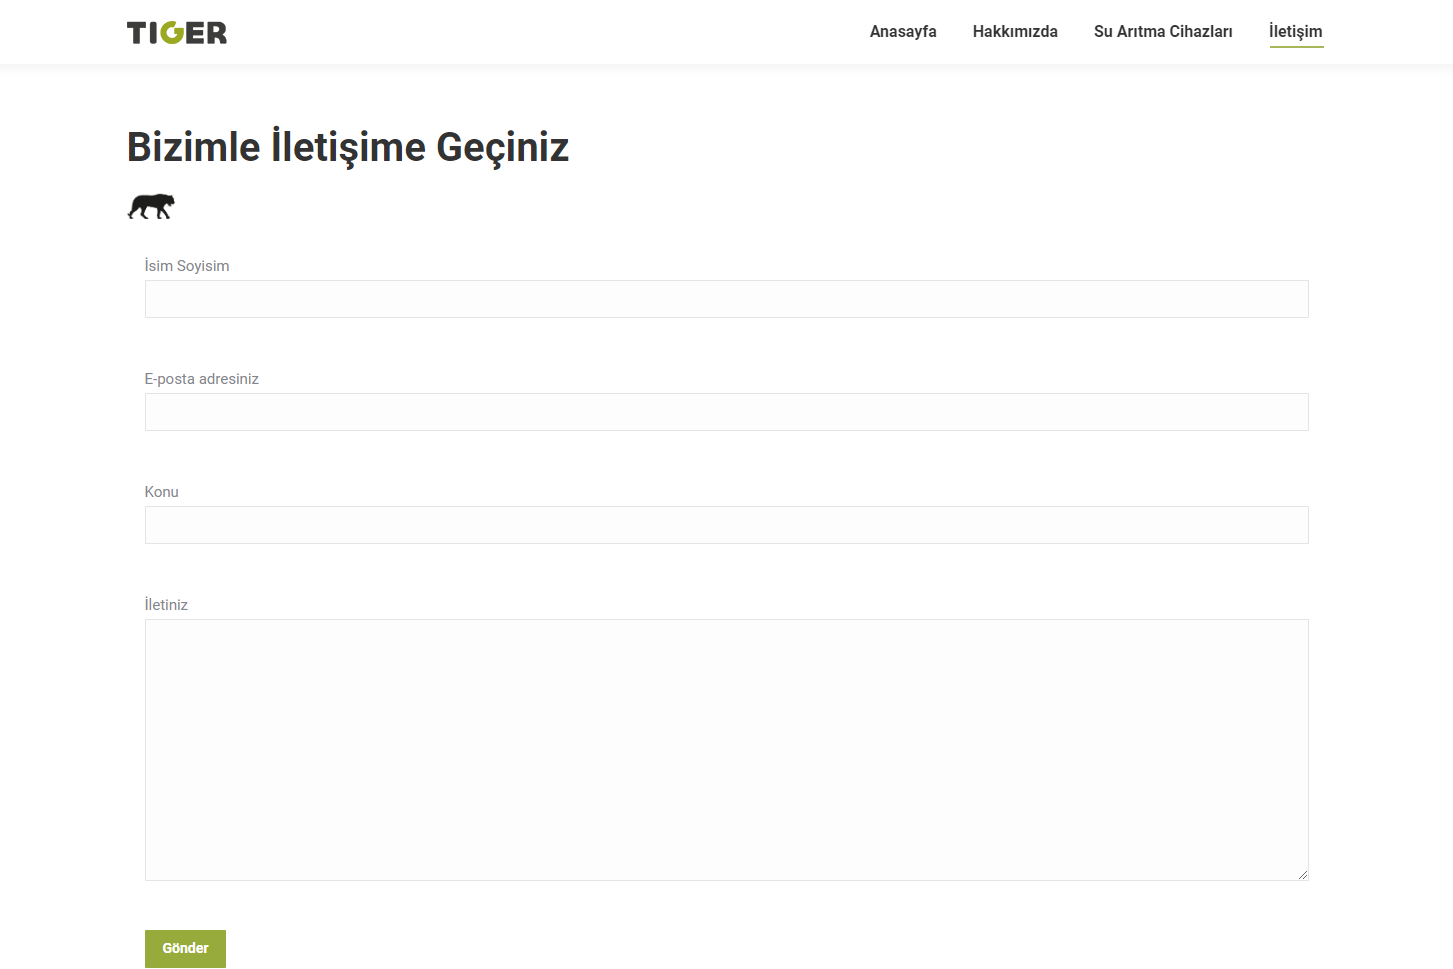Go to the Anasayfa page
Viewport: 1453px width, 969px height.
pos(902,32)
